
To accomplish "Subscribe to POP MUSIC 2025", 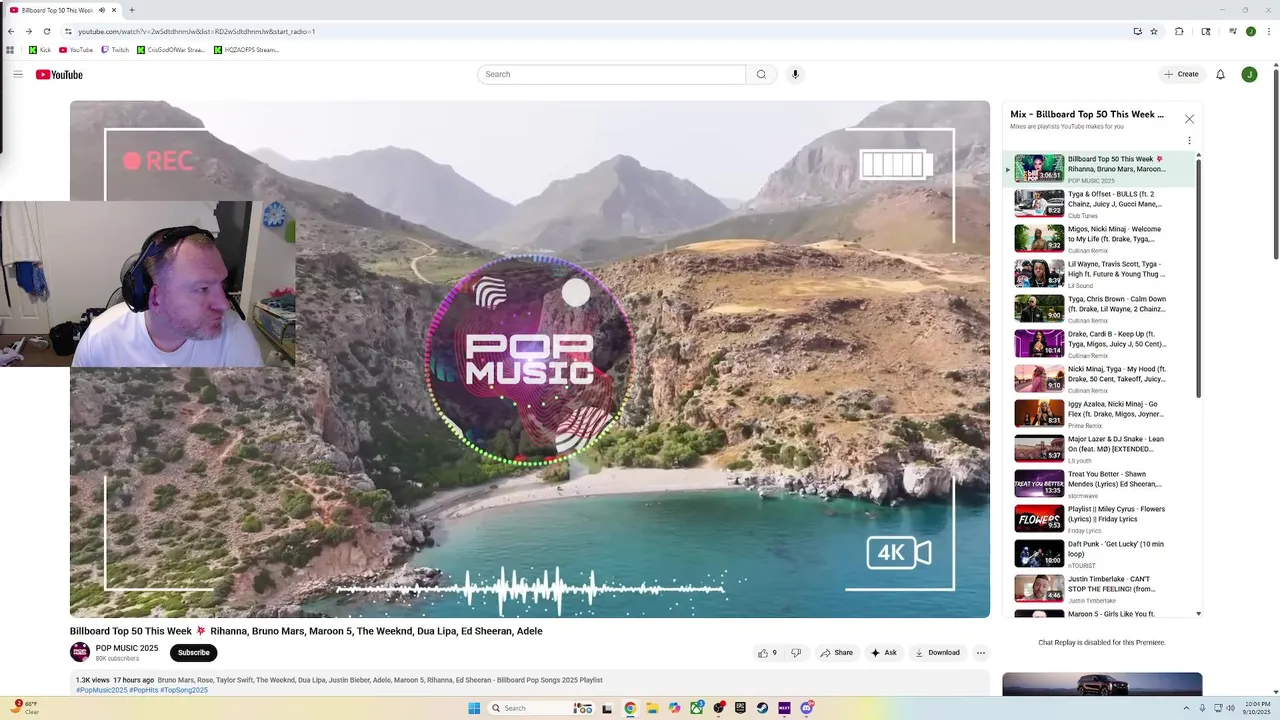I will pyautogui.click(x=193, y=653).
